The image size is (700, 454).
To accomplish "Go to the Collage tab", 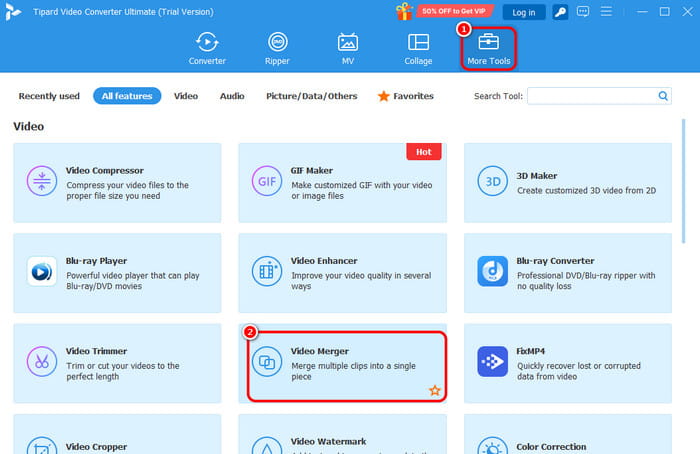I will [x=418, y=49].
